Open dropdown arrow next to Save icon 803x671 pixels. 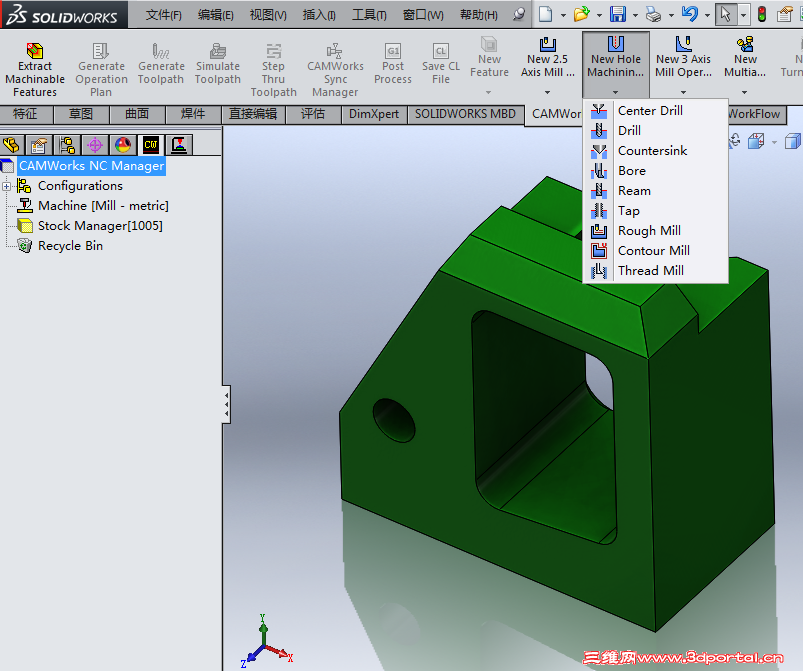(635, 15)
